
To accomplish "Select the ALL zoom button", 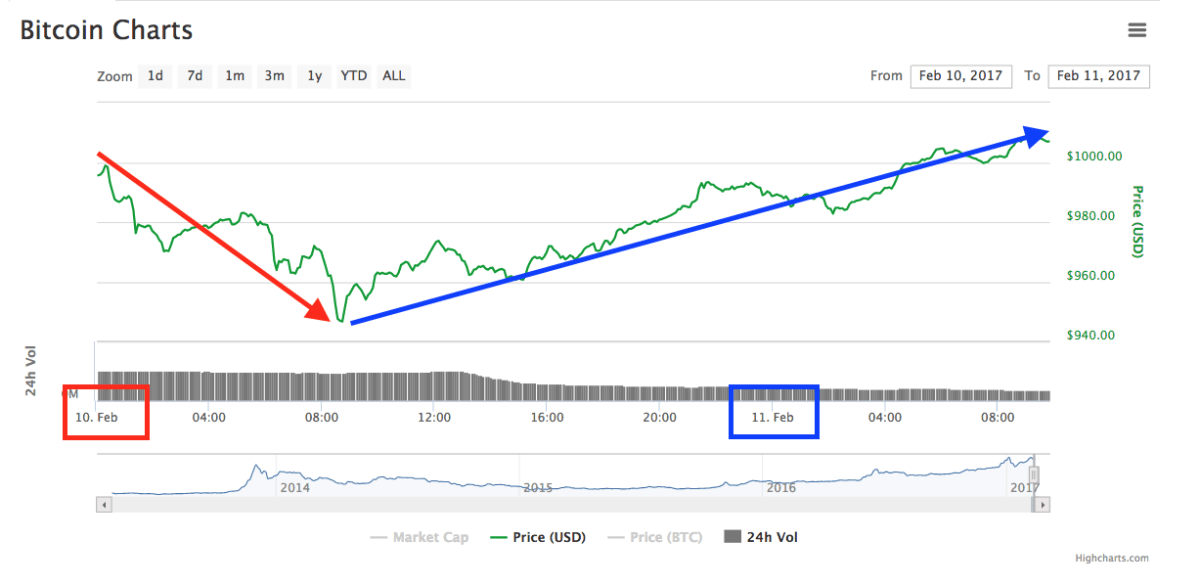I will (394, 76).
